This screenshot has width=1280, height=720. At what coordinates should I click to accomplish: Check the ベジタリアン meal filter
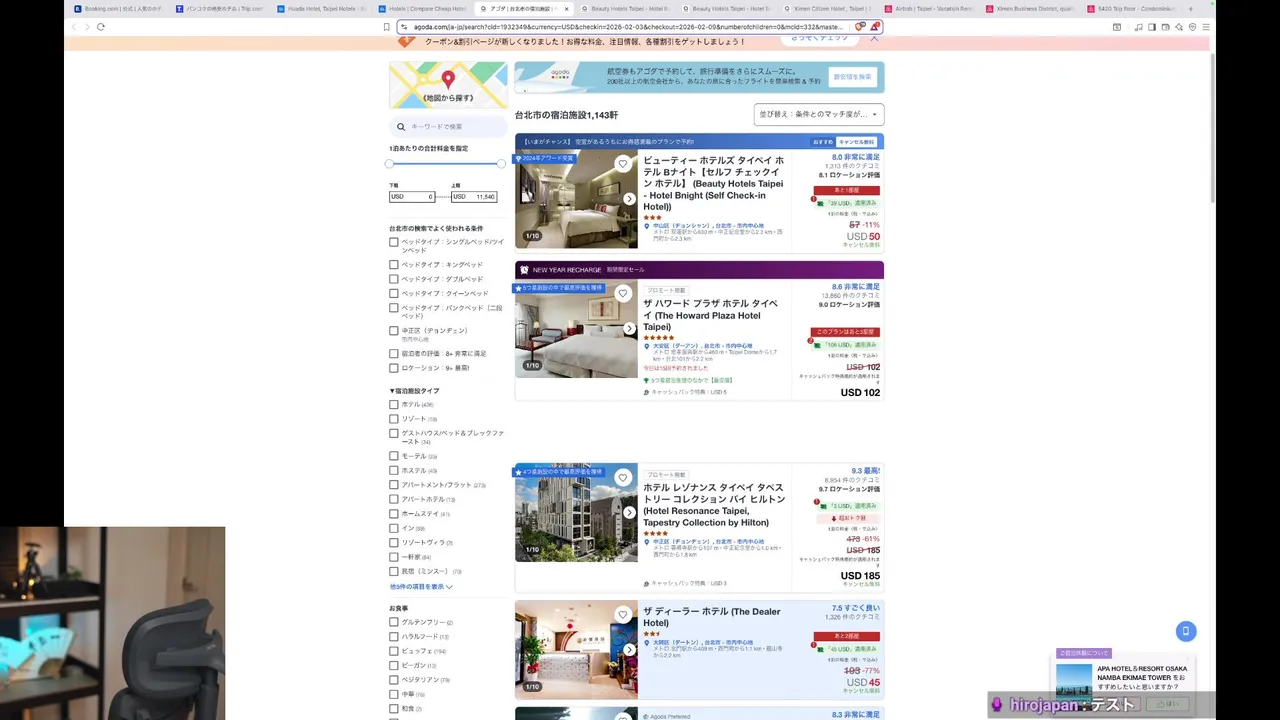394,680
